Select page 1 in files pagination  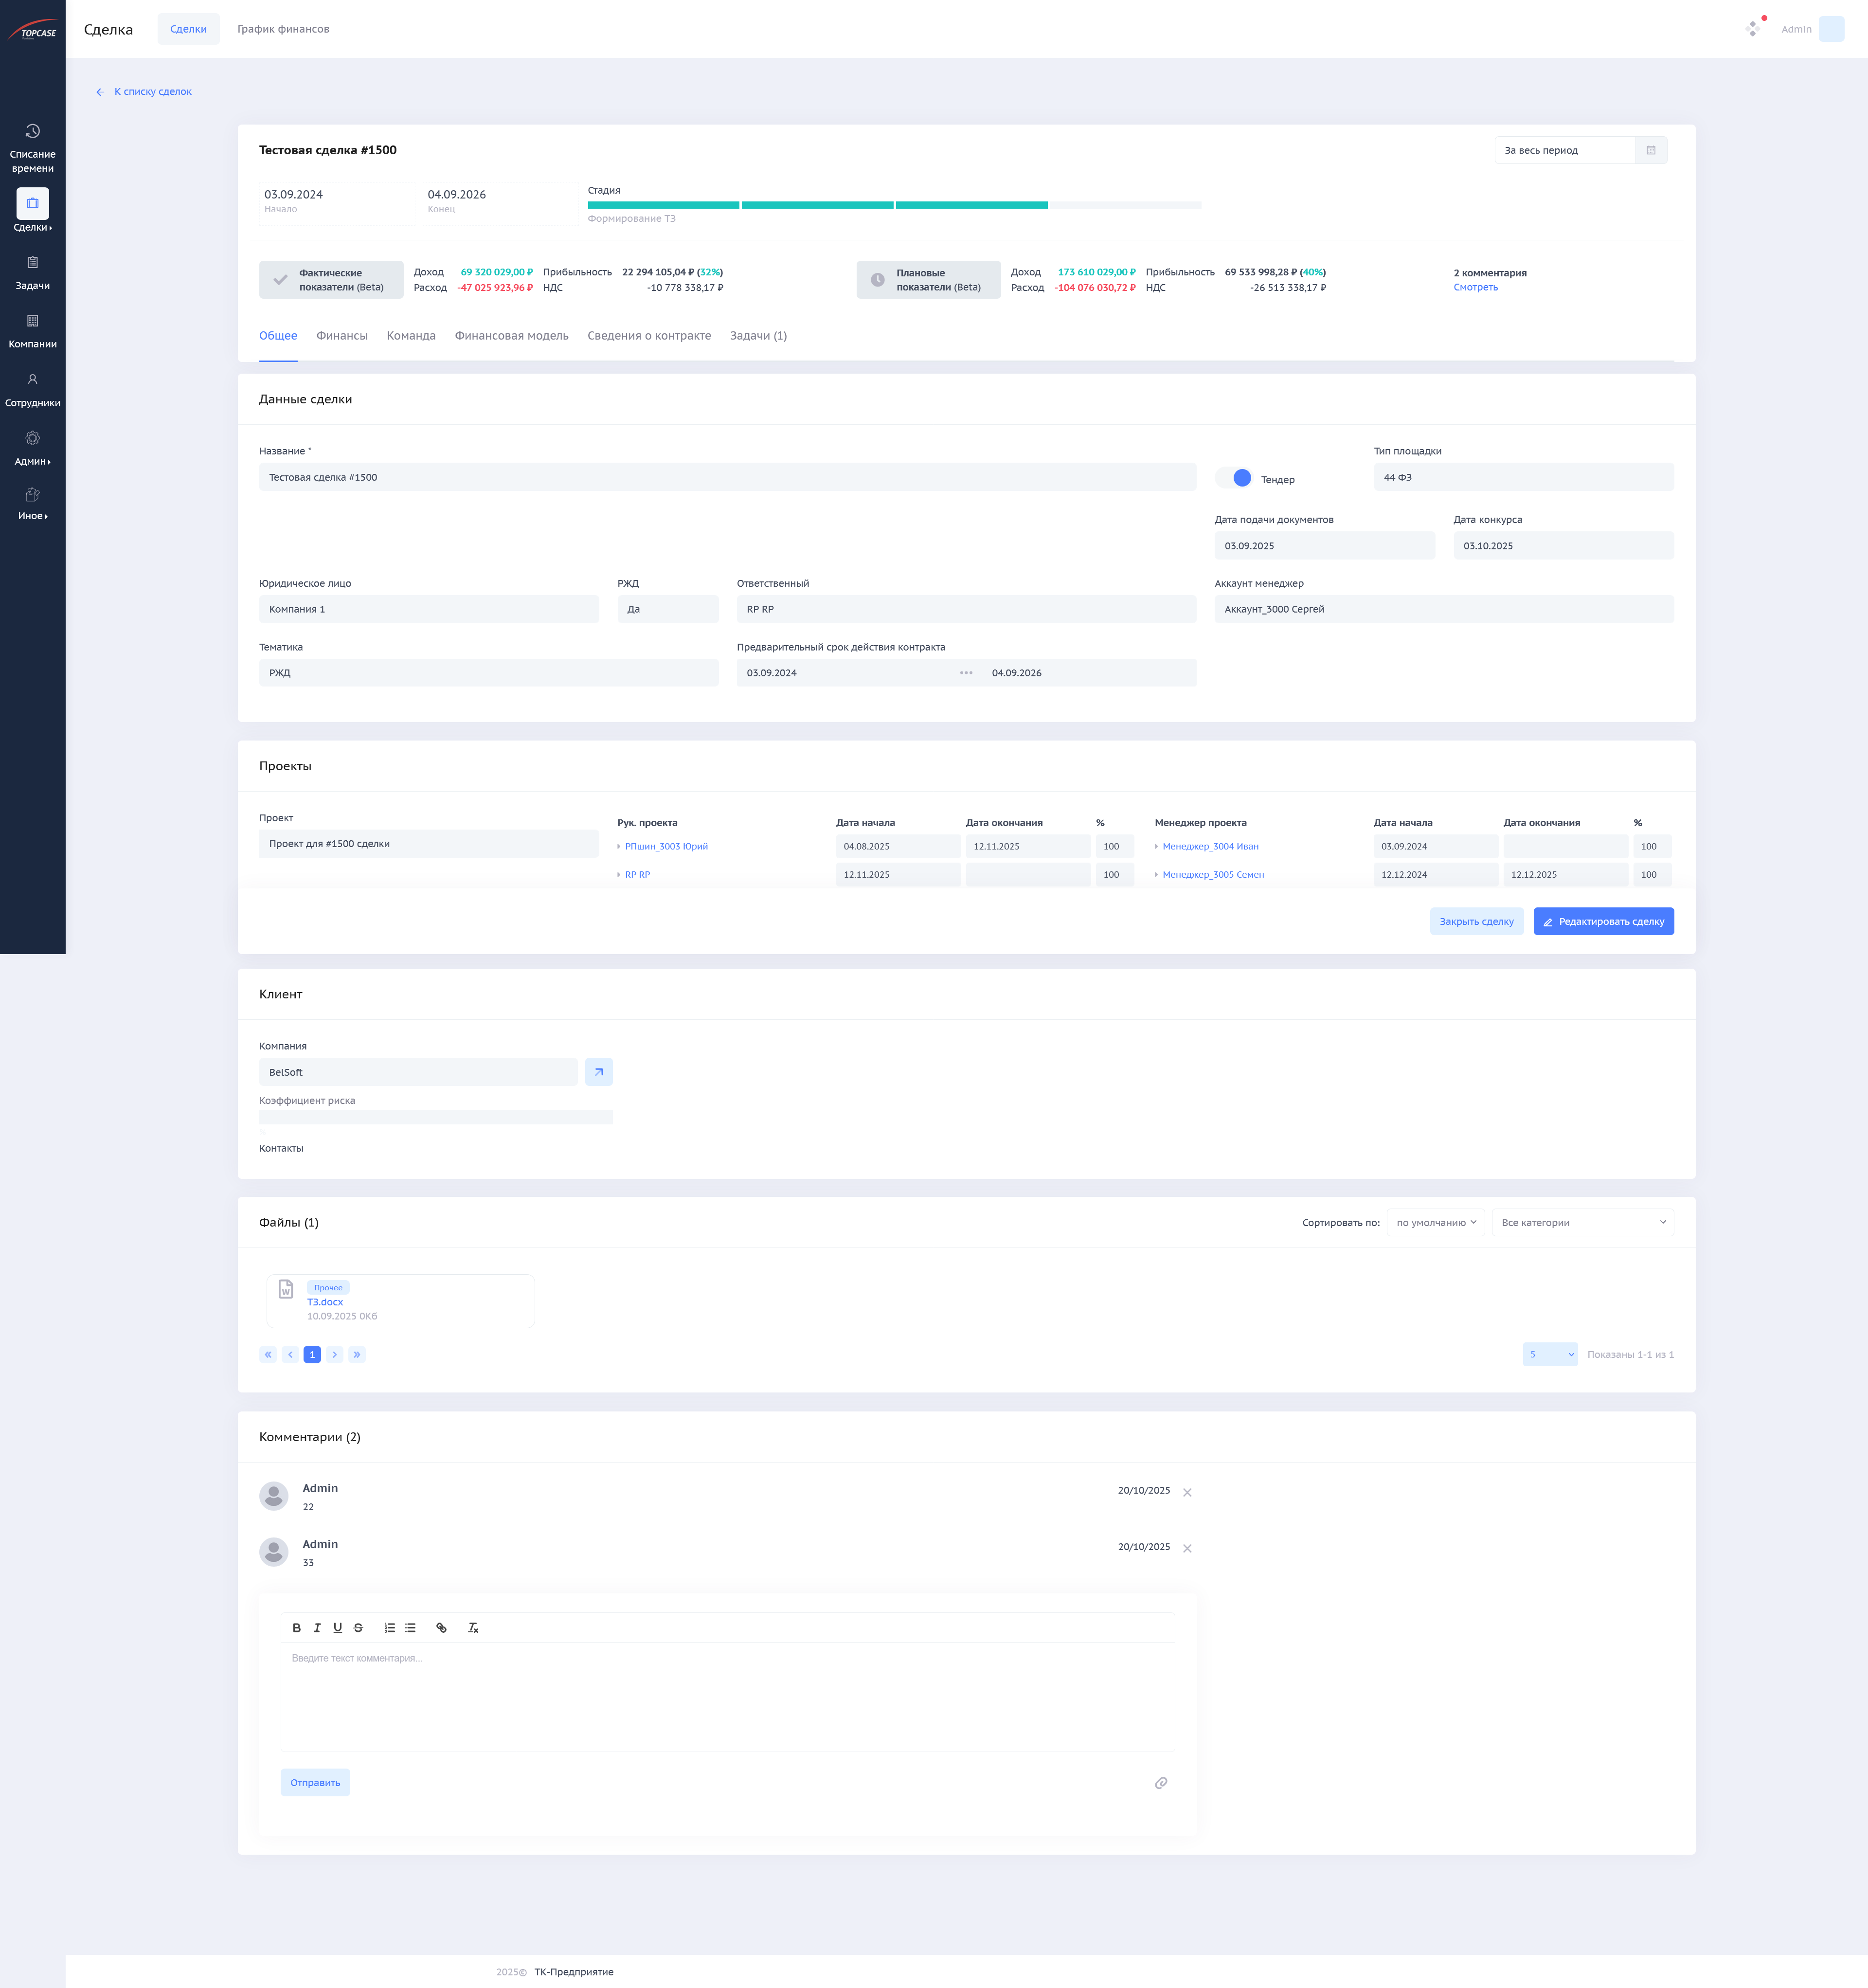(312, 1355)
